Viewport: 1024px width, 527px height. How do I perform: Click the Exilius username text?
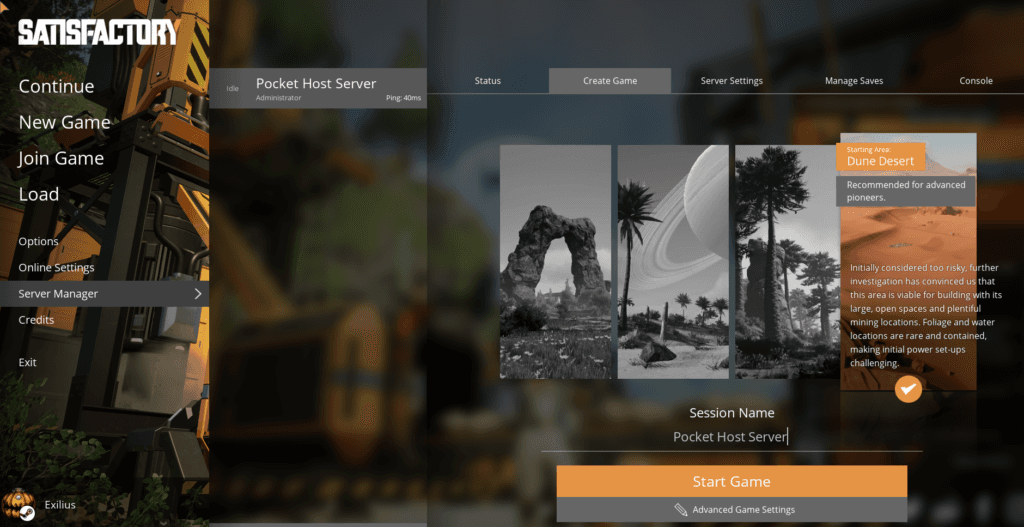(60, 504)
